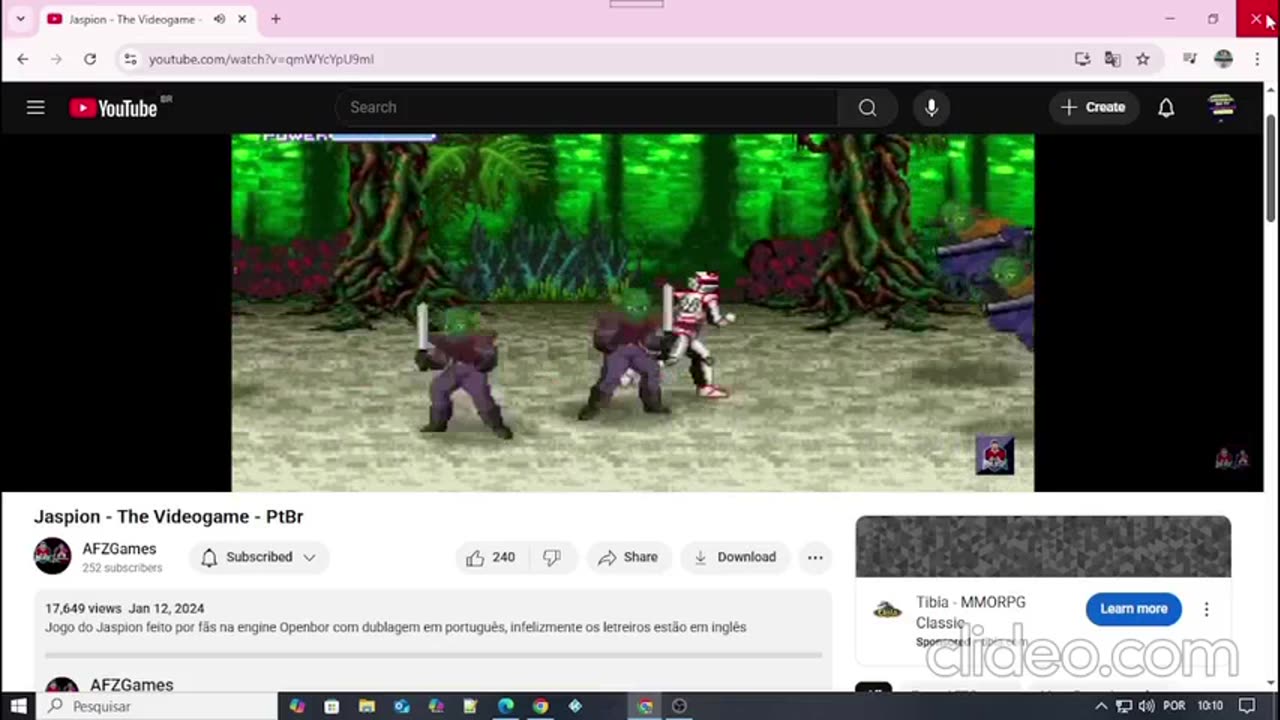The height and width of the screenshot is (720, 1280).
Task: Go to the YouTube home logo
Action: pos(114,108)
